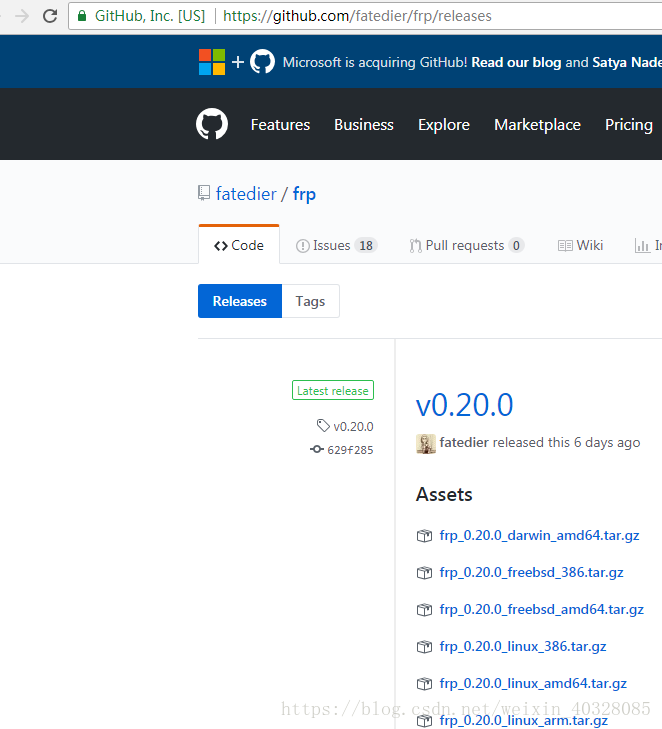Click the Satya Nadella banner link
Viewport: 662px width, 729px height.
[627, 62]
